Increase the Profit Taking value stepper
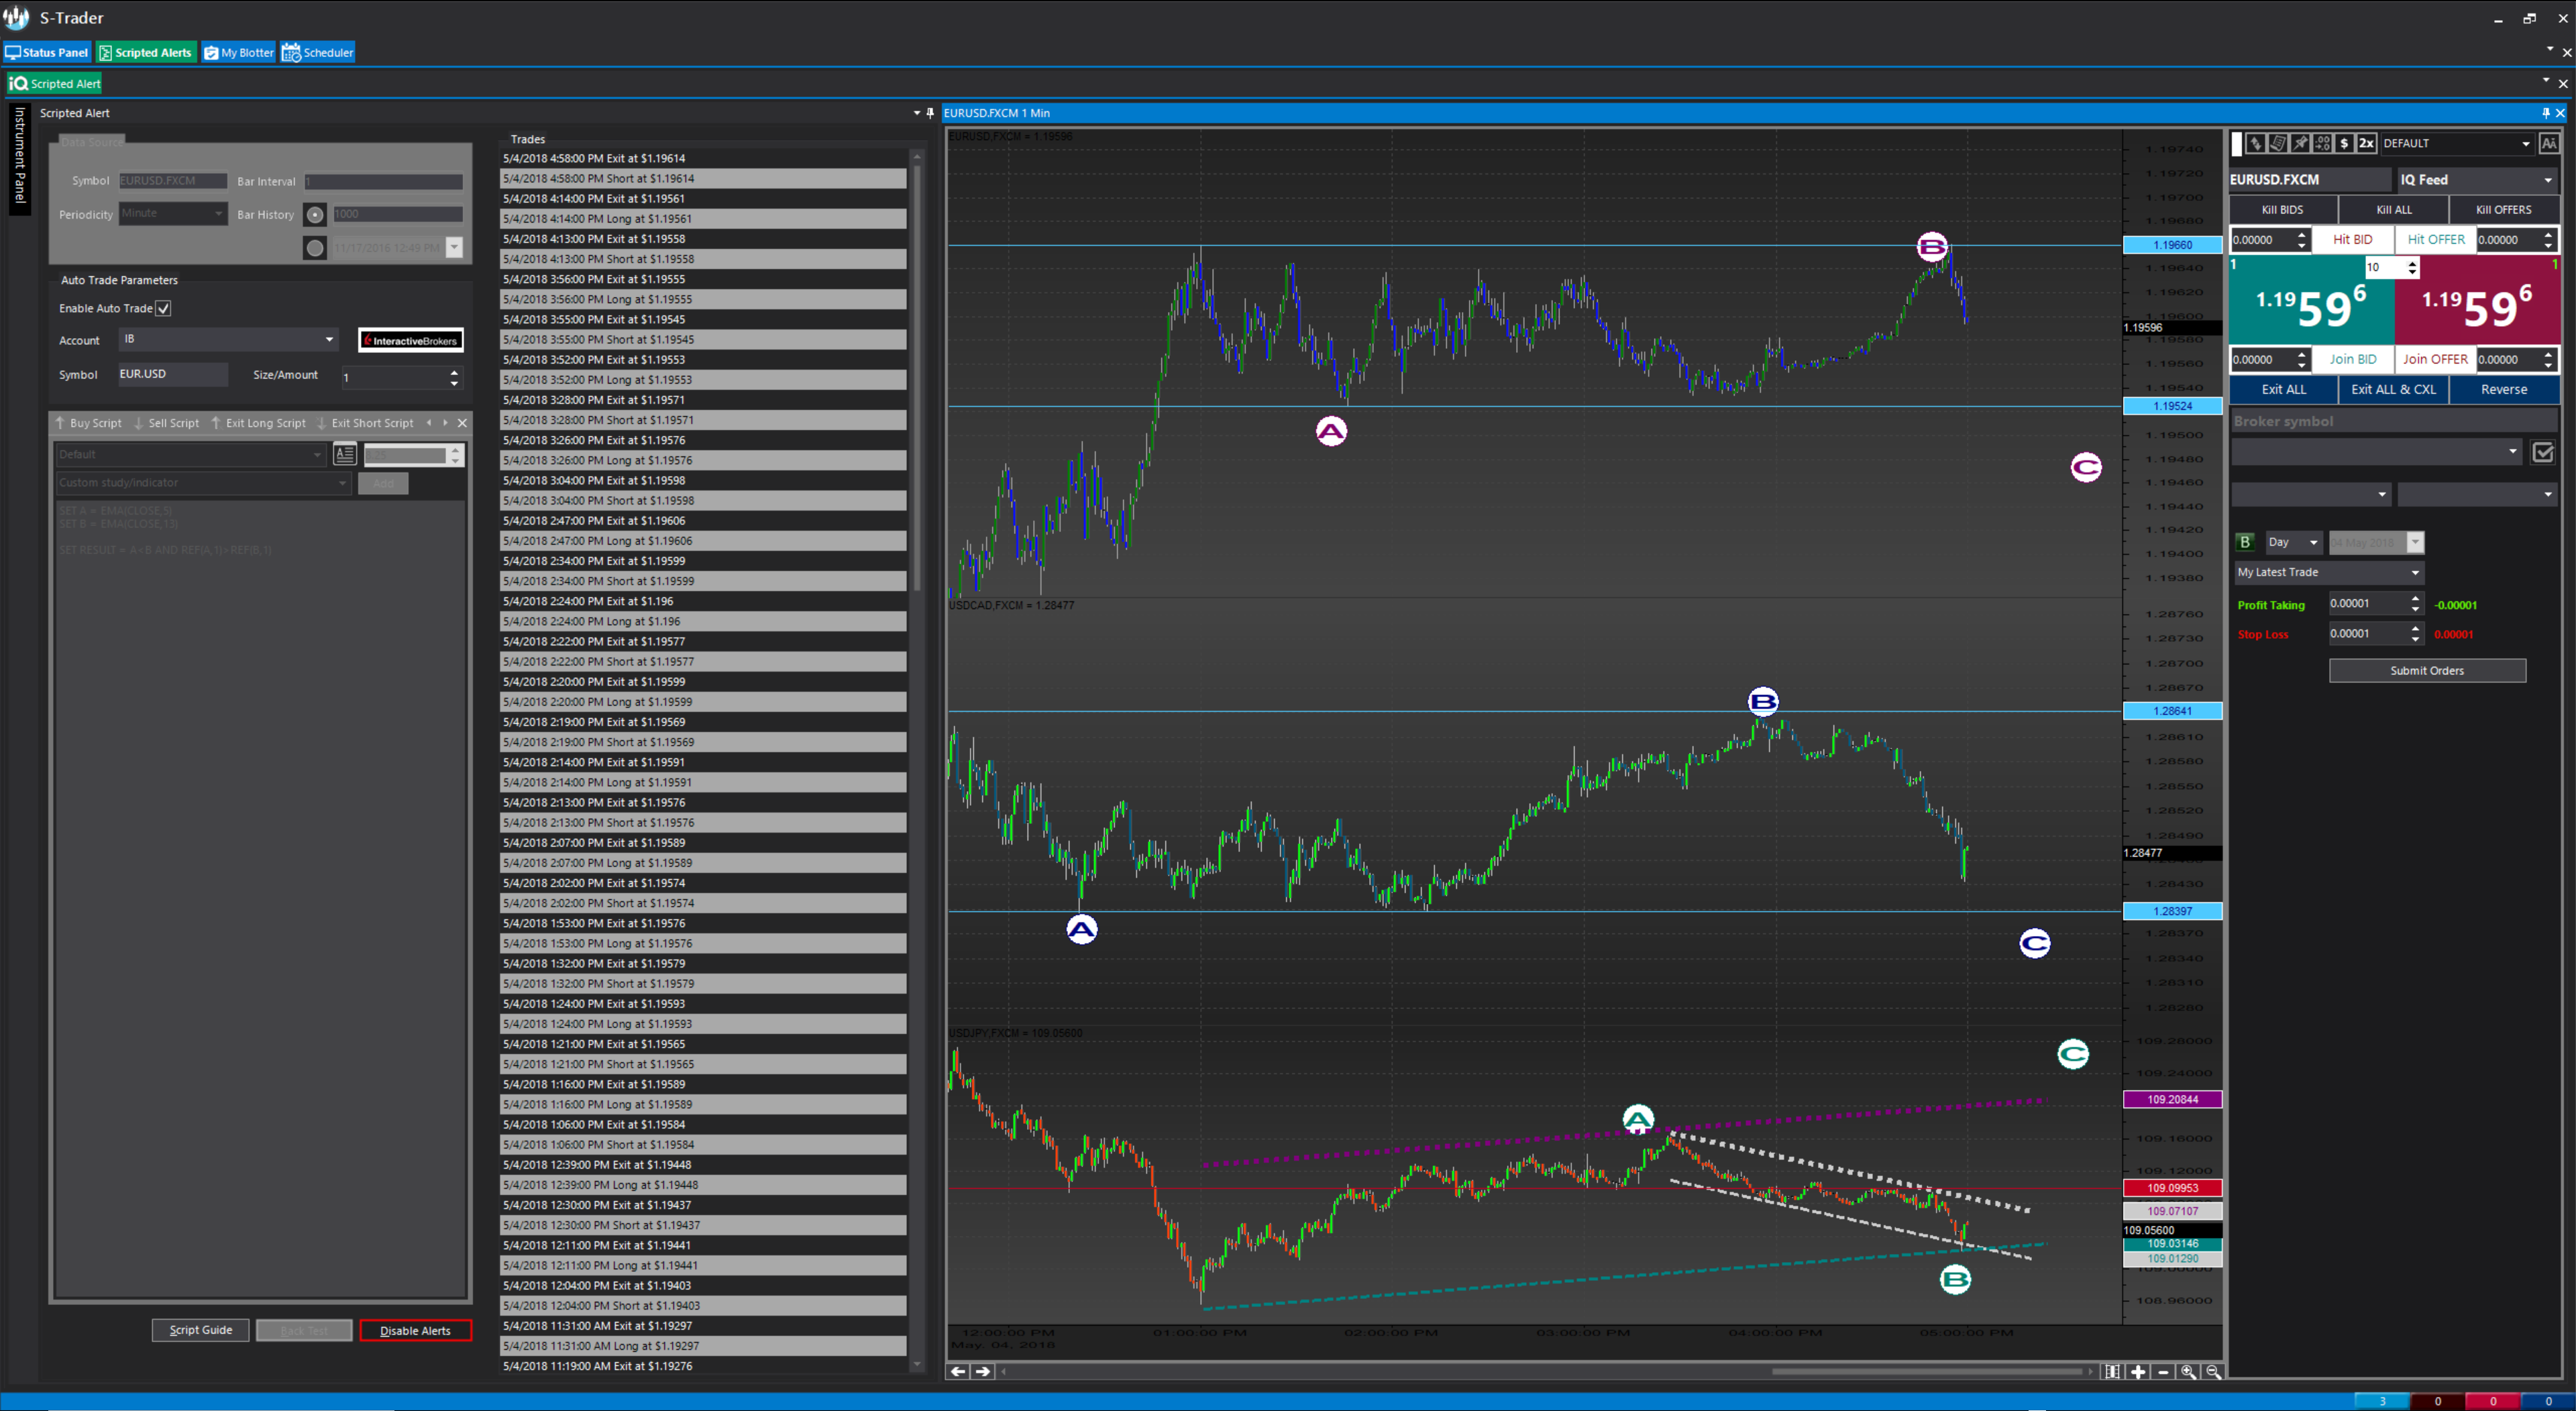The width and height of the screenshot is (2576, 1411). coord(2415,598)
